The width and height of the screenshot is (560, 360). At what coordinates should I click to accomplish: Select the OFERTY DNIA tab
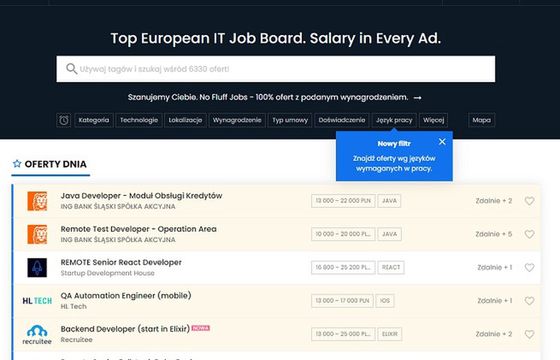pos(50,164)
